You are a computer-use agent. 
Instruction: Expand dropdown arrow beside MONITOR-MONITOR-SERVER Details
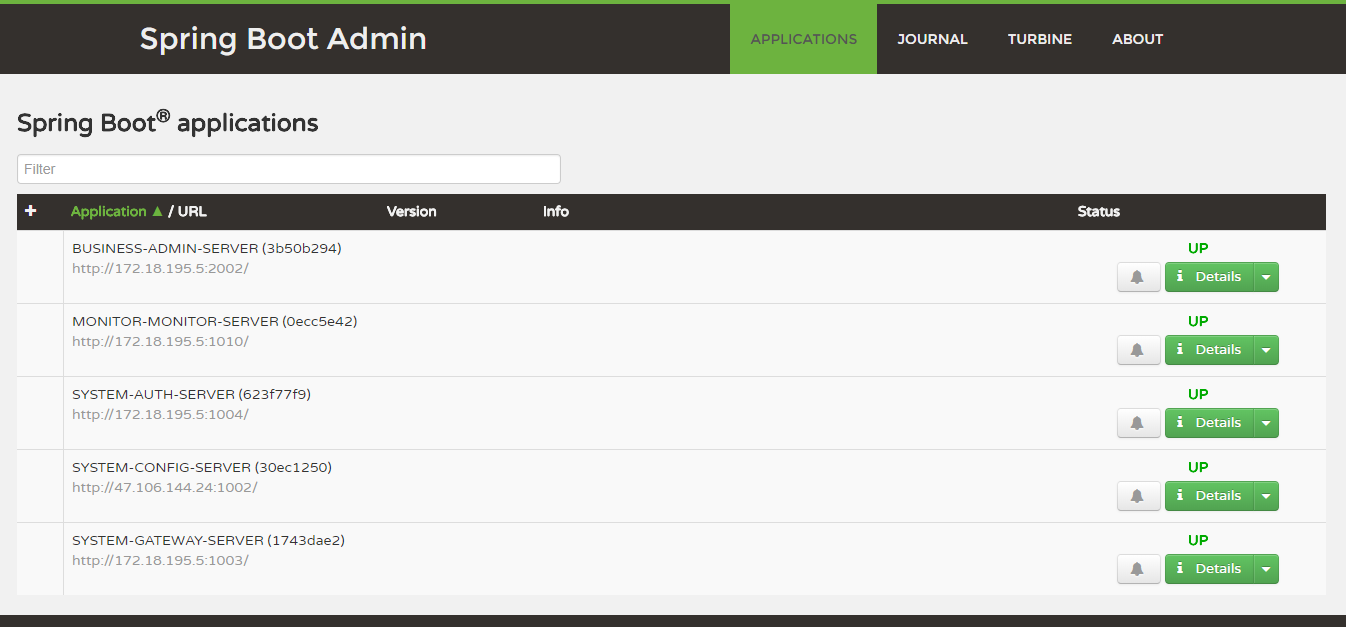(1266, 350)
